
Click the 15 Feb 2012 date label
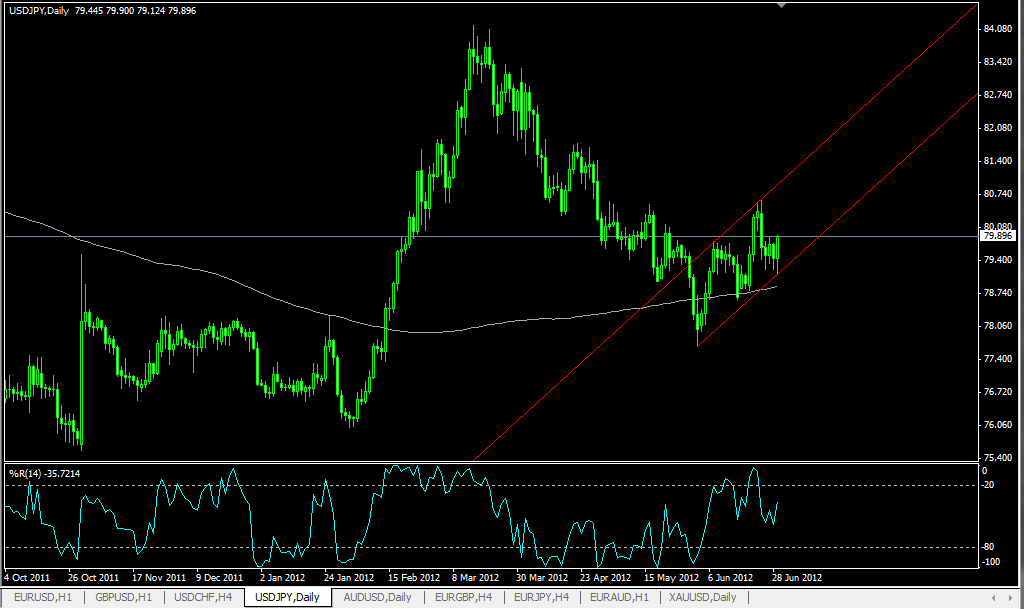414,578
